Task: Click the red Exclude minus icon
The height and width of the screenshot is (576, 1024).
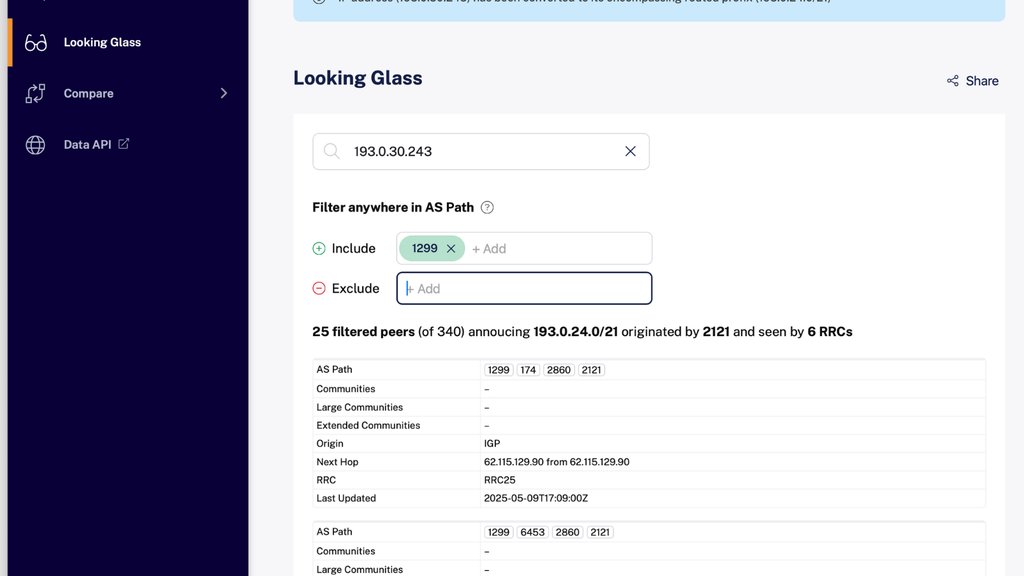Action: [319, 289]
